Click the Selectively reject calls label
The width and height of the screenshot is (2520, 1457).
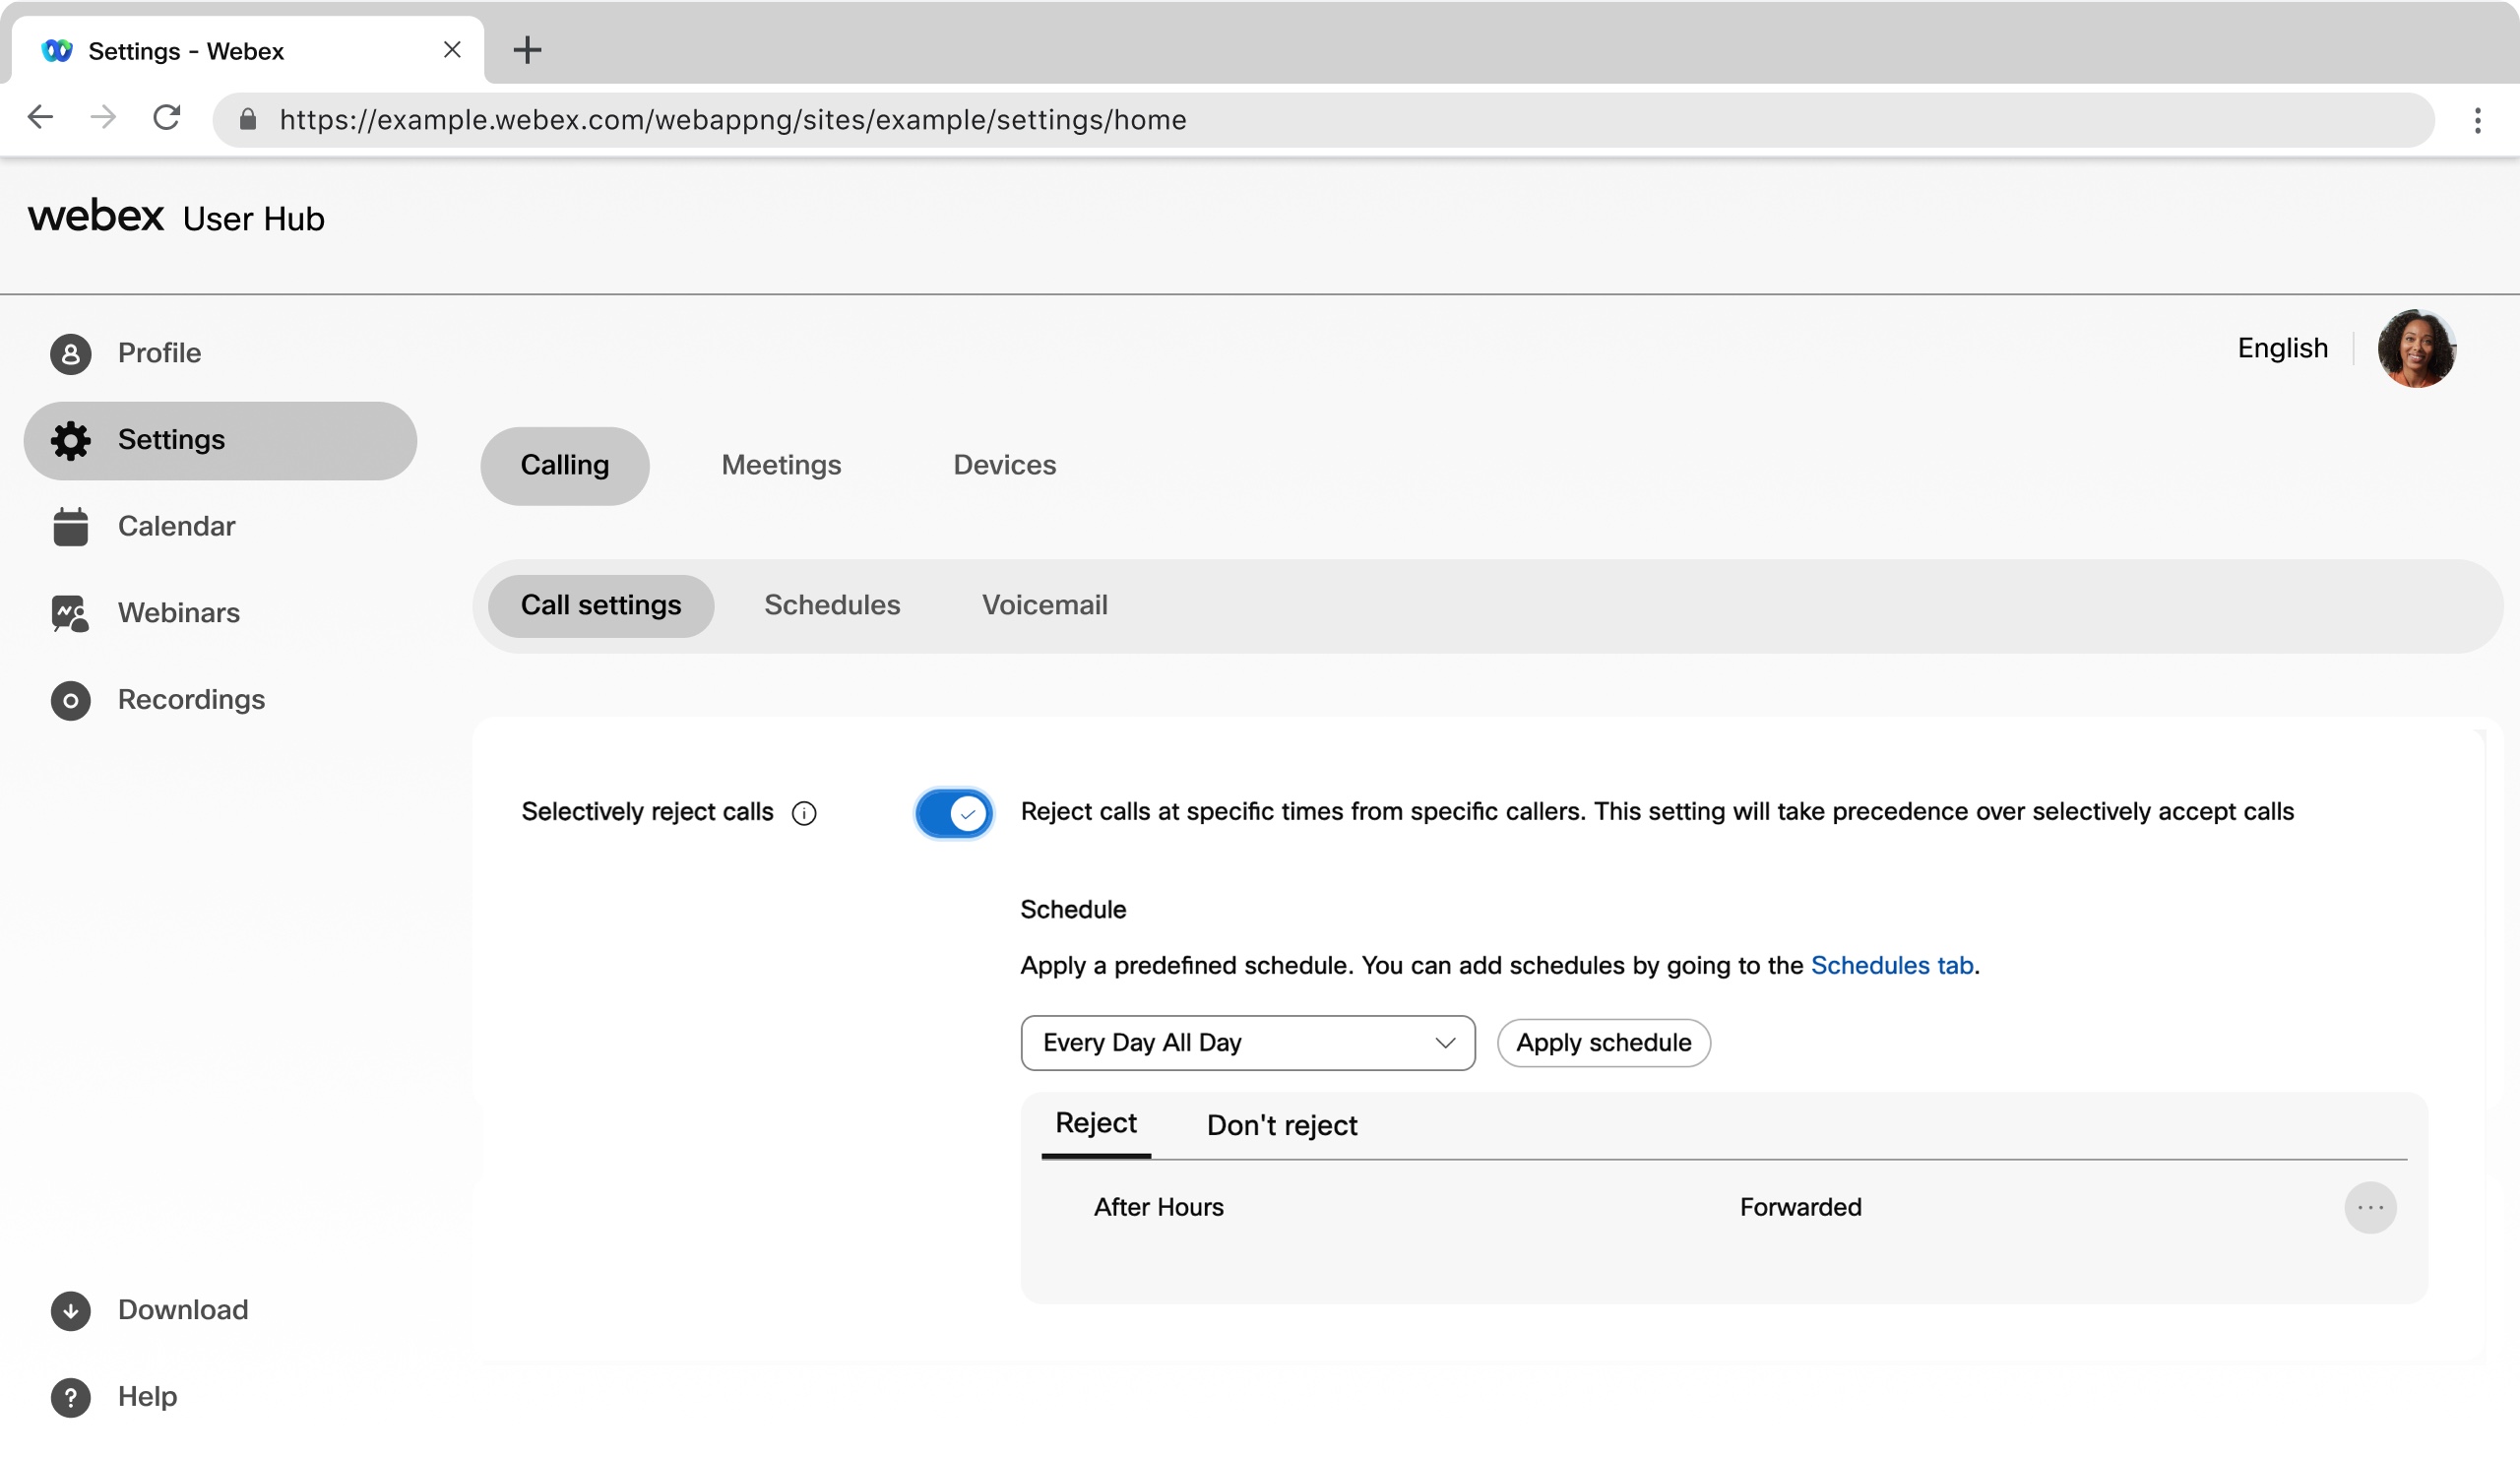pyautogui.click(x=647, y=813)
